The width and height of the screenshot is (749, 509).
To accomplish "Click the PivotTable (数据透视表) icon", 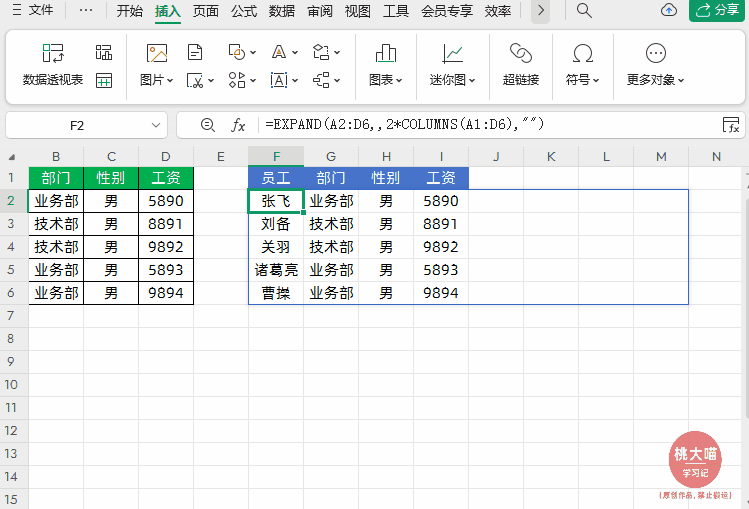I will tap(53, 53).
